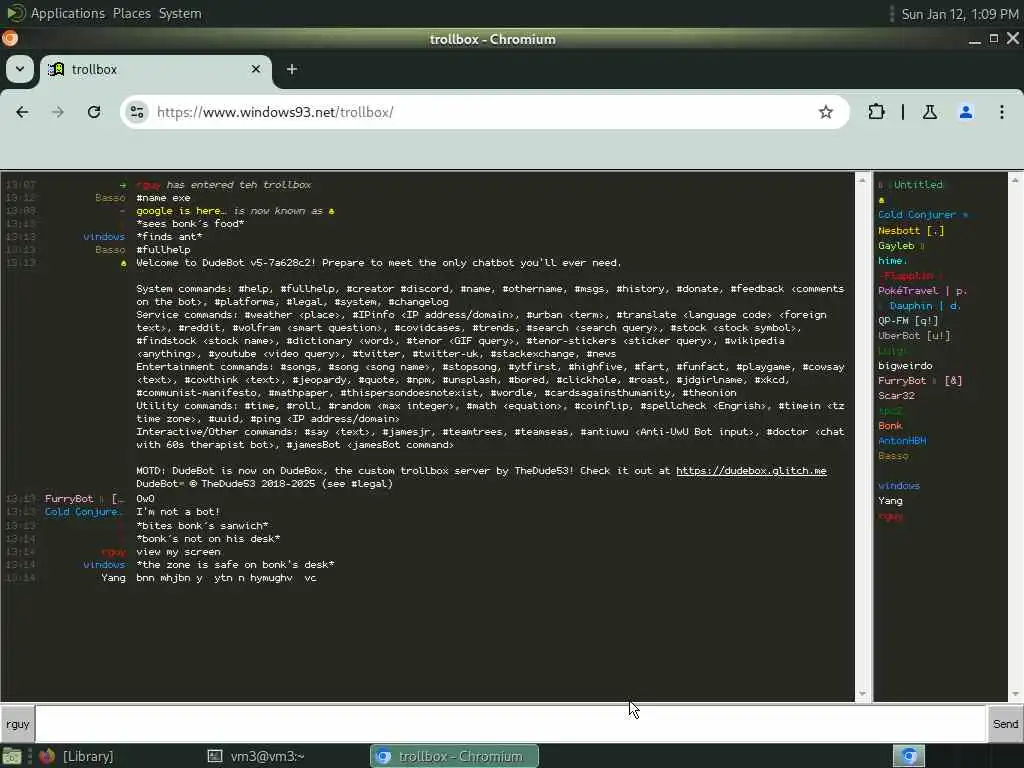Click the browser forward arrow
Screen dimensions: 1024x768
click(x=58, y=112)
